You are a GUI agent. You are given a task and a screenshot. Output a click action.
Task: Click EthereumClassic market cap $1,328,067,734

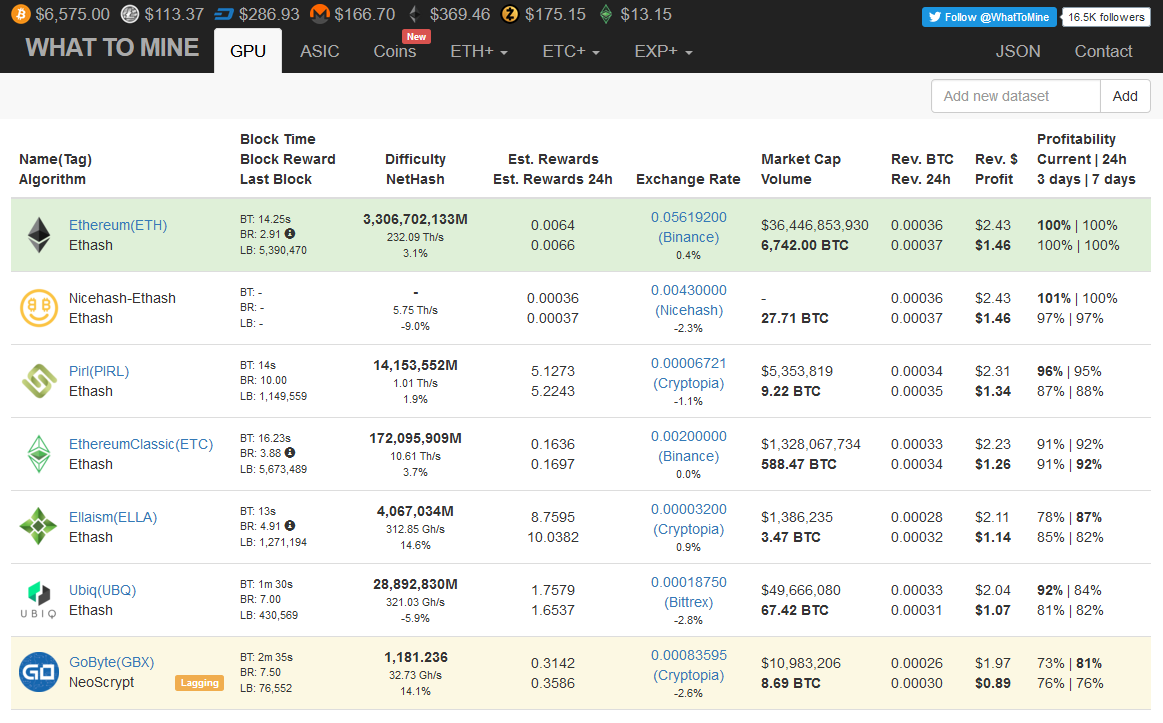point(811,444)
